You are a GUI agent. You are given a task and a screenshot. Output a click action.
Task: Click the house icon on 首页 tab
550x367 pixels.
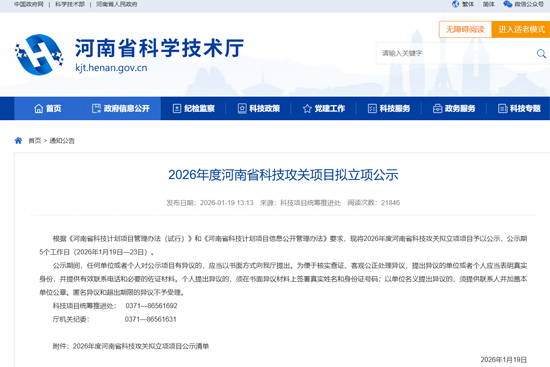tap(39, 108)
